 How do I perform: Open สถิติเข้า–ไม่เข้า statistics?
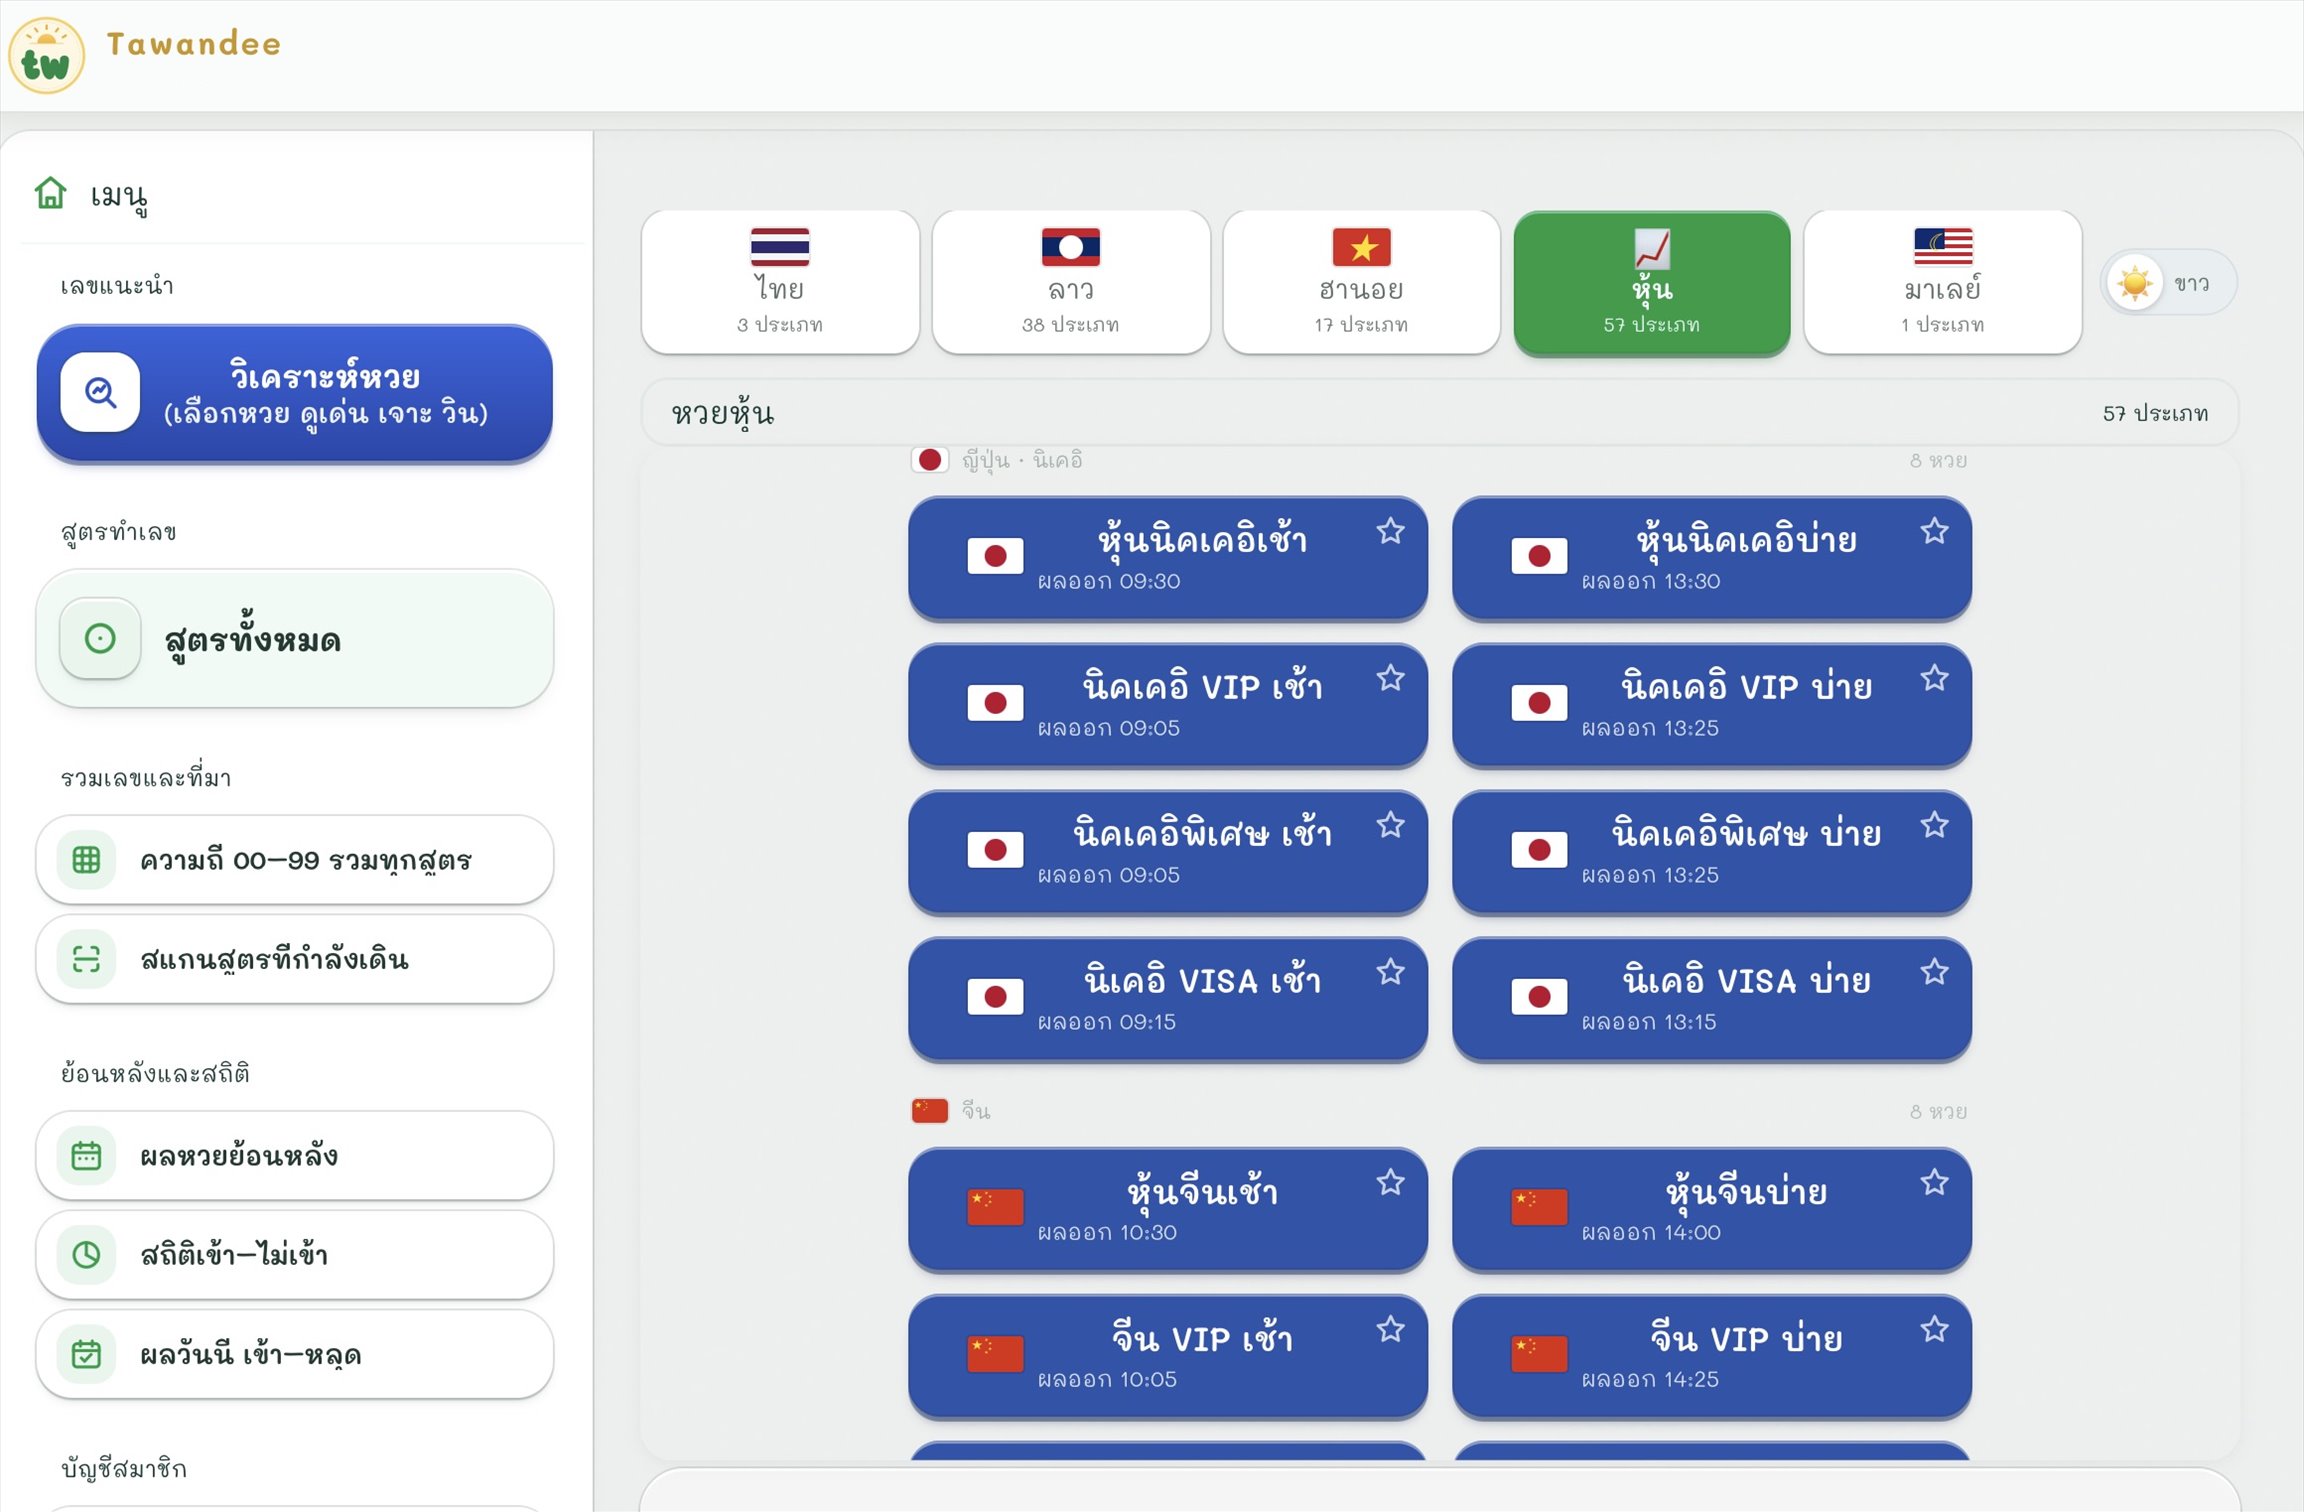tap(295, 1255)
